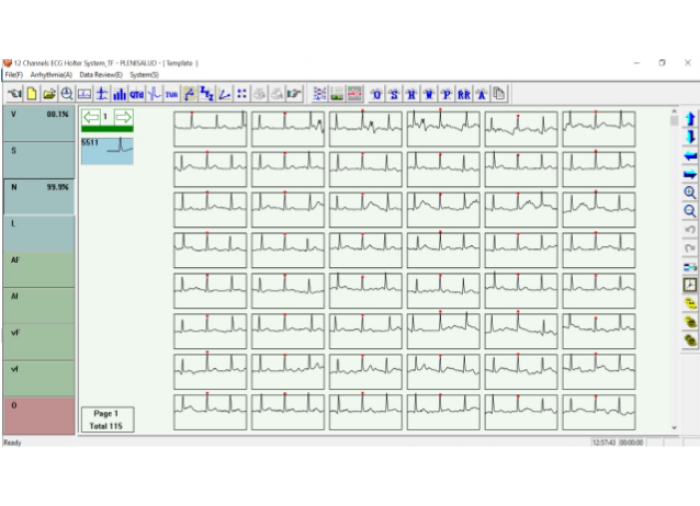The width and height of the screenshot is (700, 506).
Task: Open the System(S) menu
Action: click(144, 75)
